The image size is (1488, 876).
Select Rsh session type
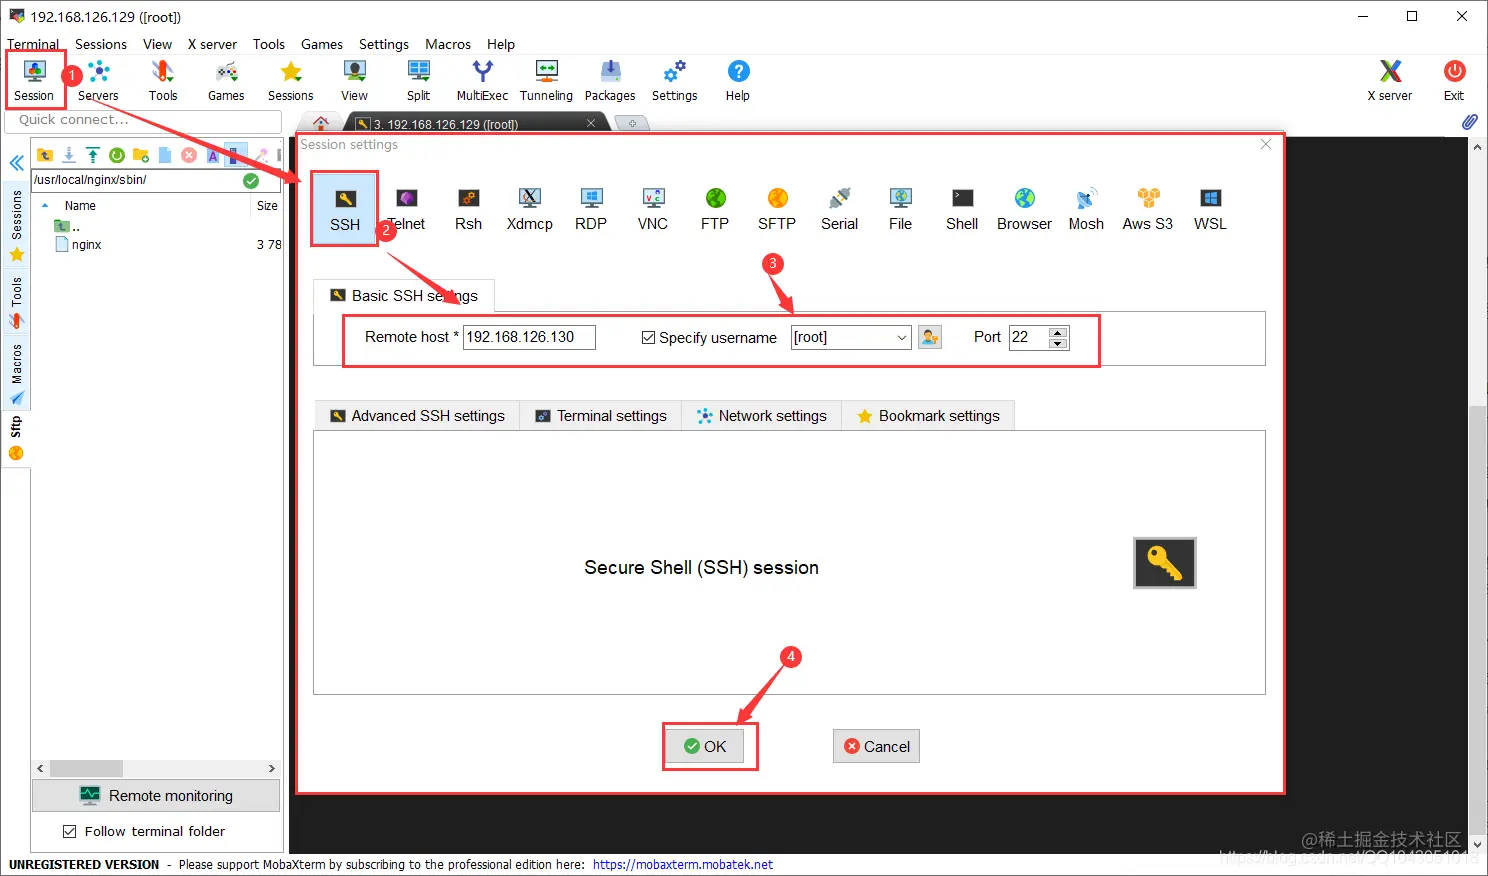(468, 209)
